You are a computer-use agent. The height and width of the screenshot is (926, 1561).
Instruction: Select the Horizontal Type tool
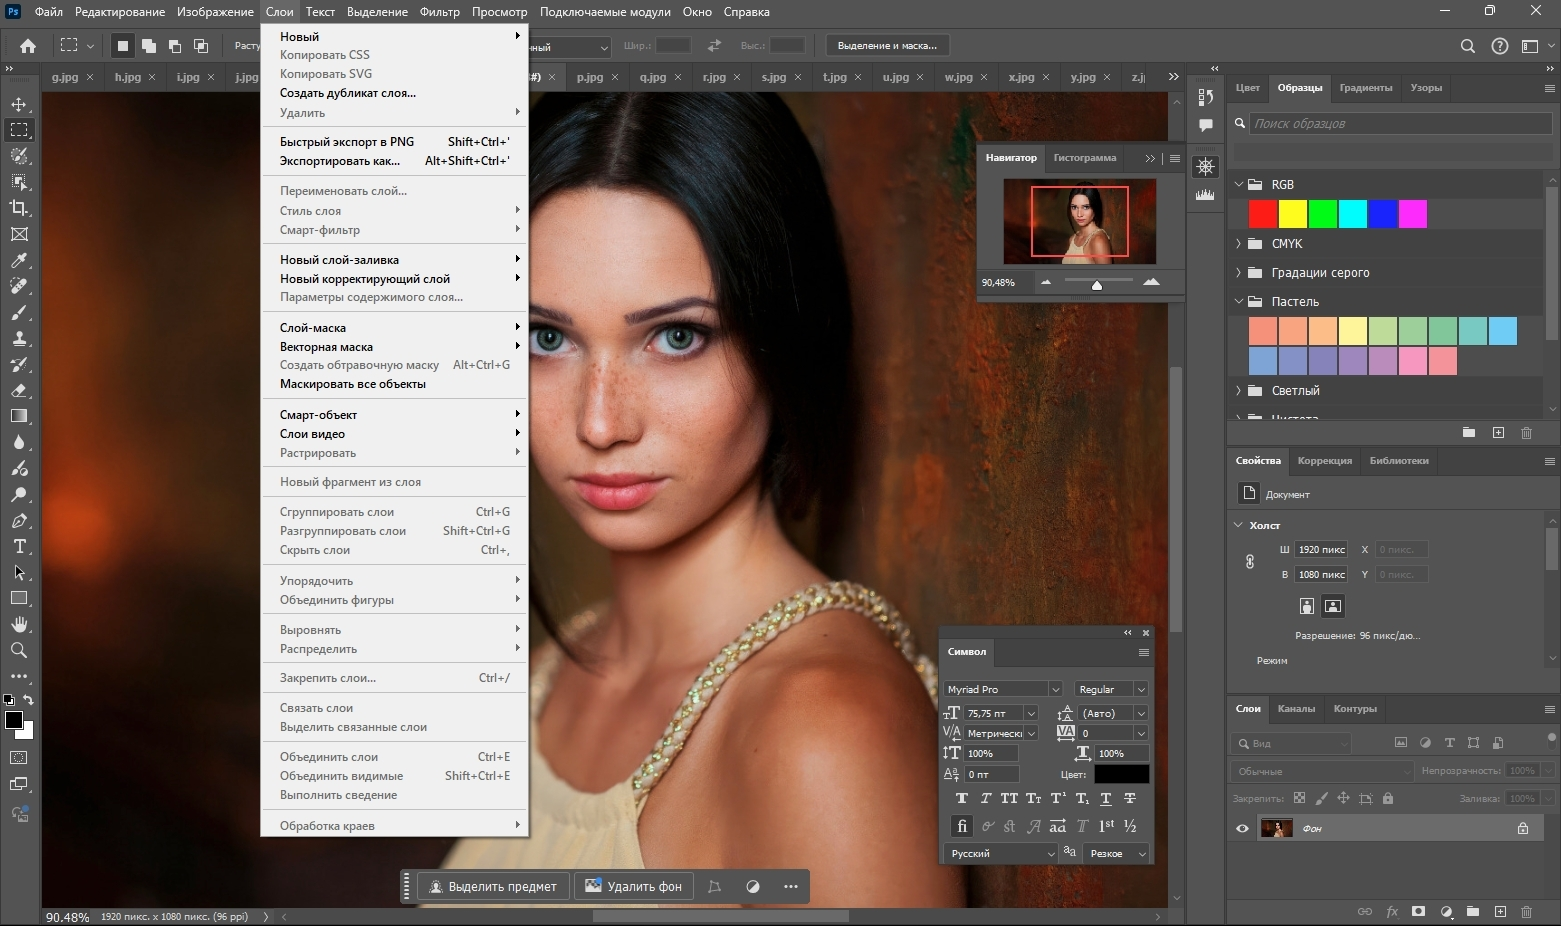click(19, 547)
